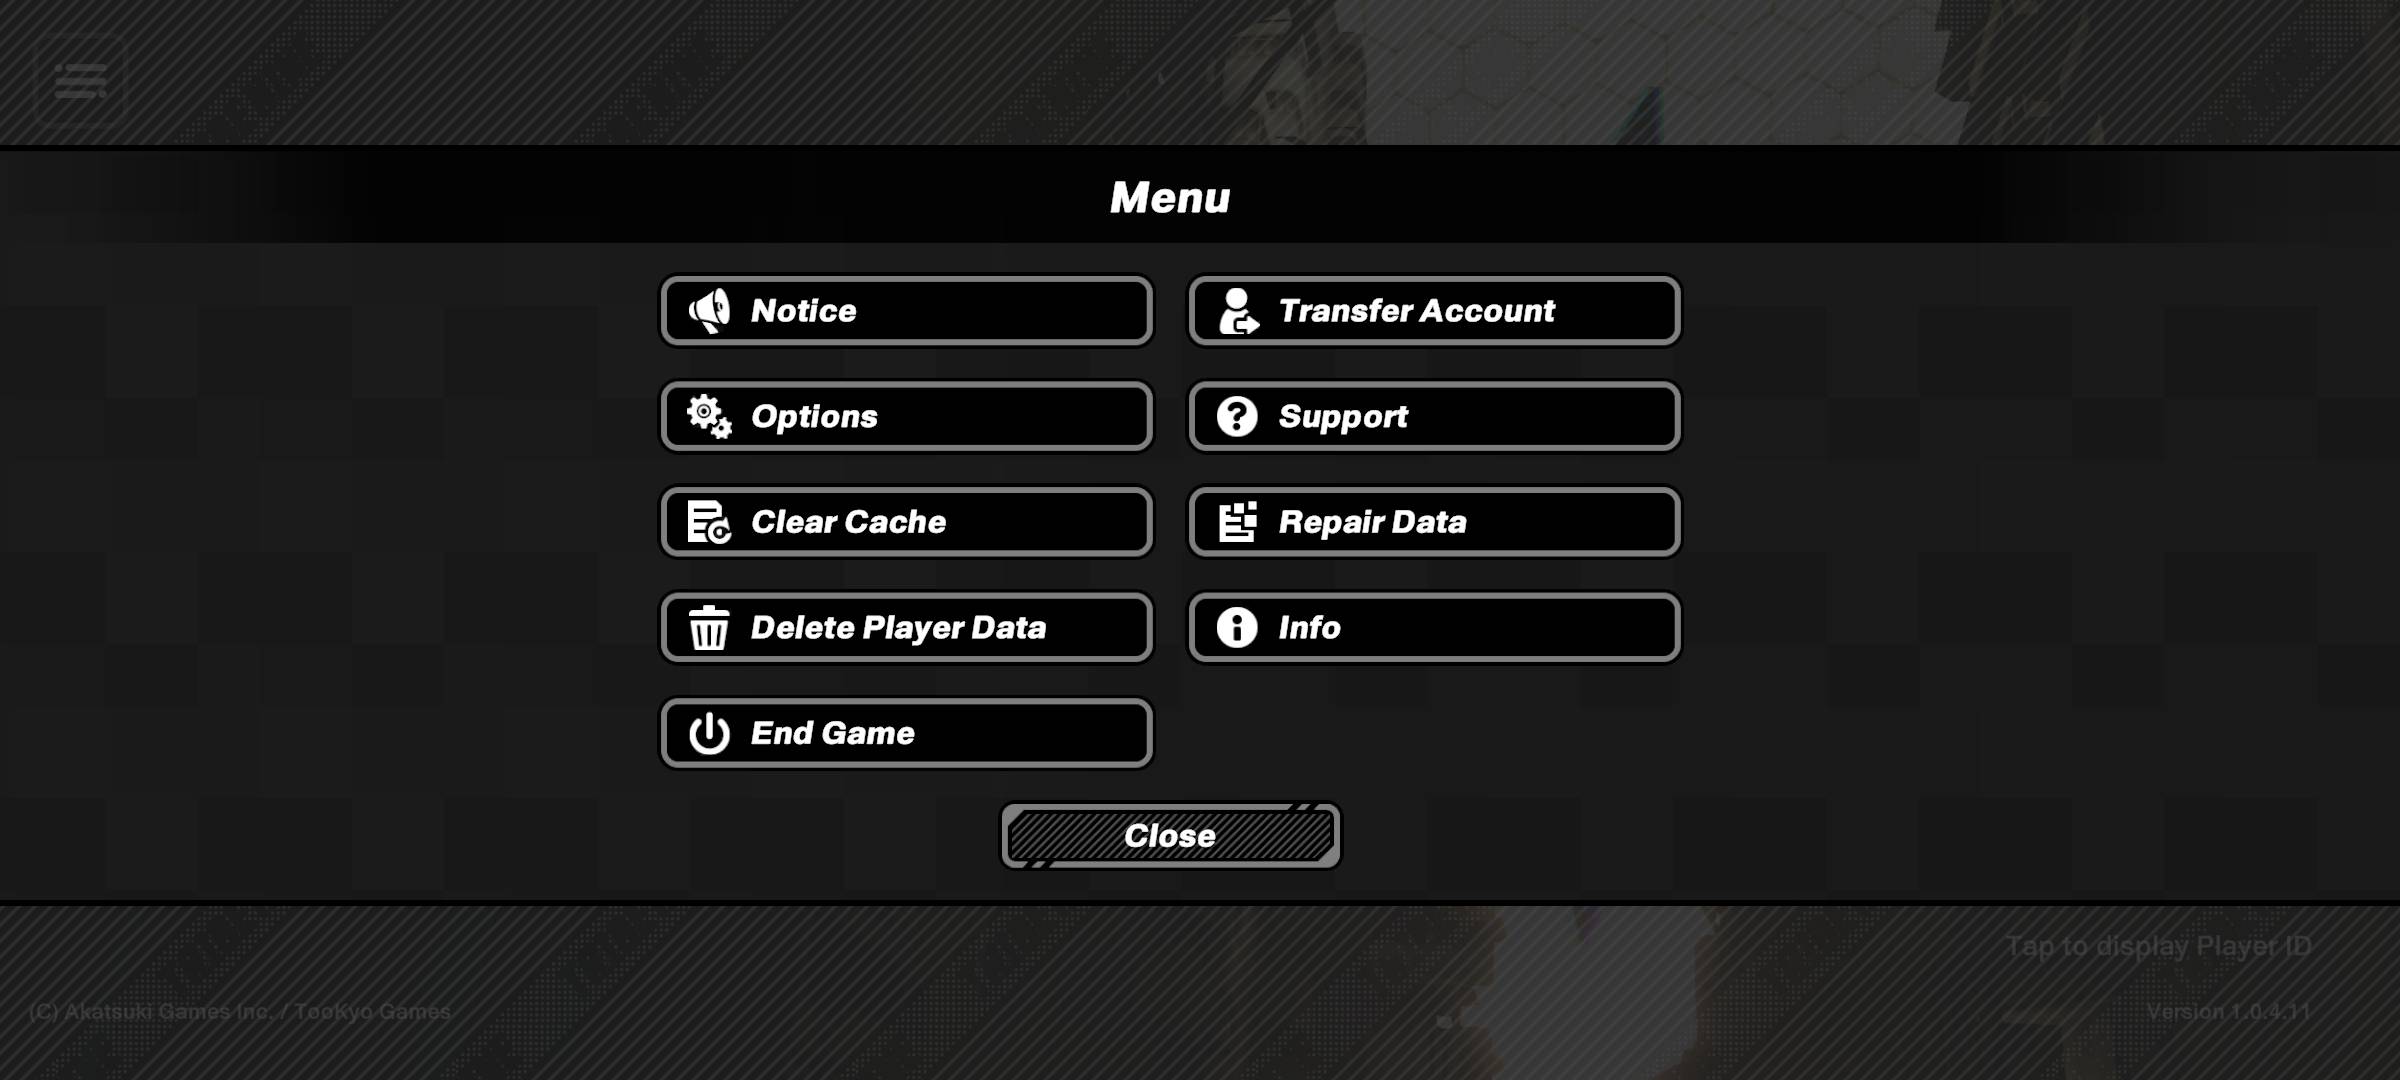
Task: Click the Repair Data table icon
Action: pos(1237,520)
